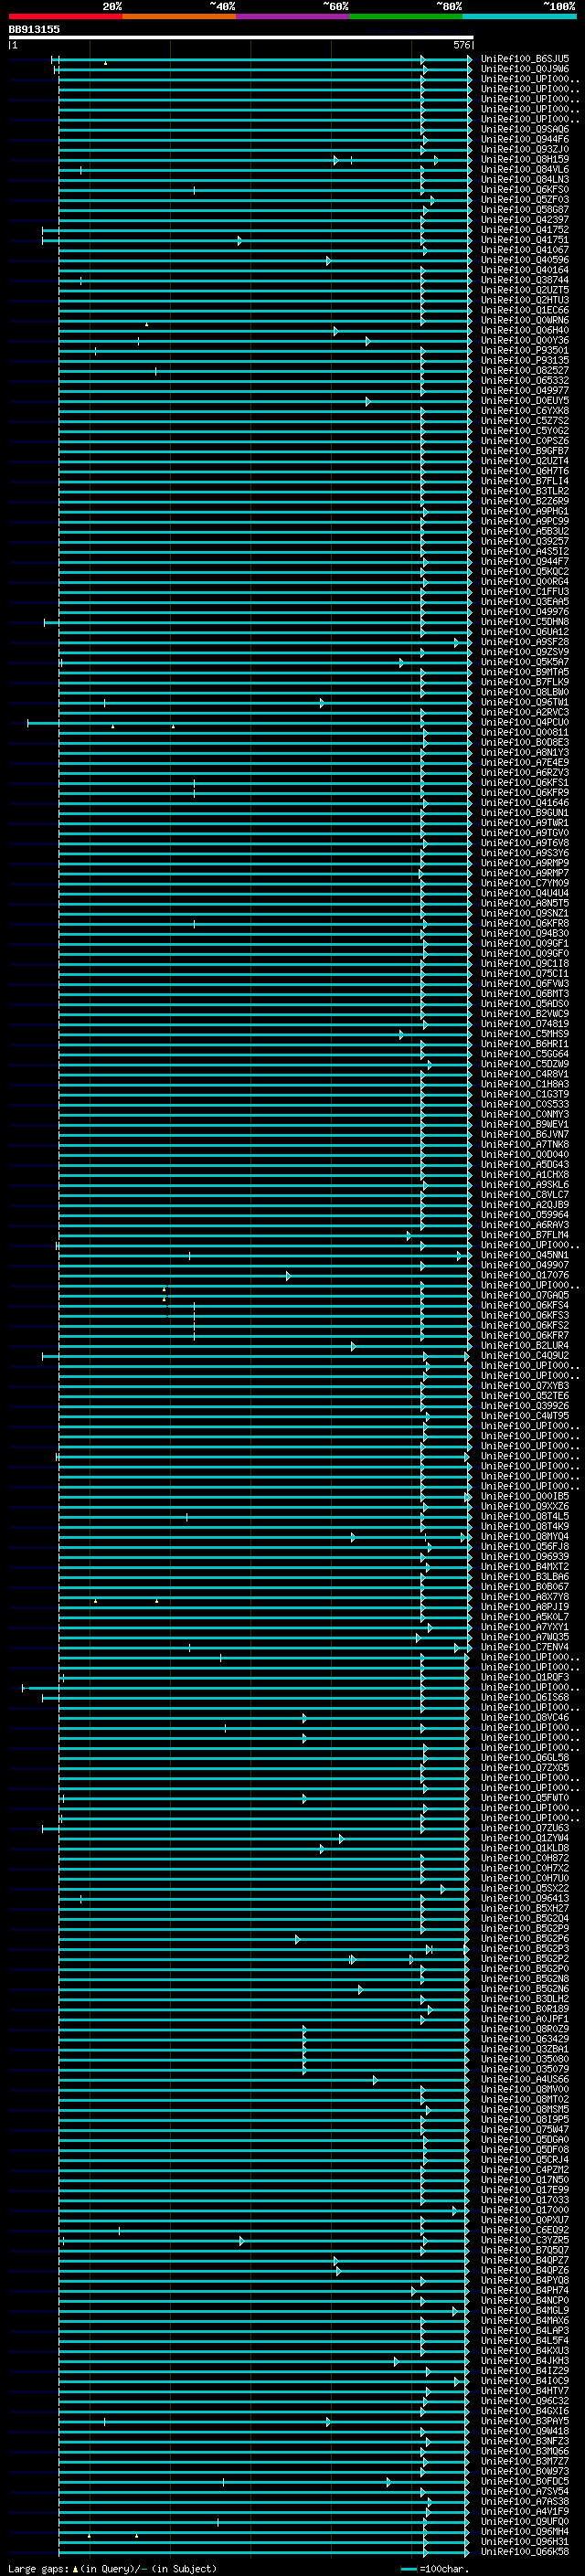Click hit label UniRef100_Q49907
The image size is (585, 2576).
(525, 1265)
